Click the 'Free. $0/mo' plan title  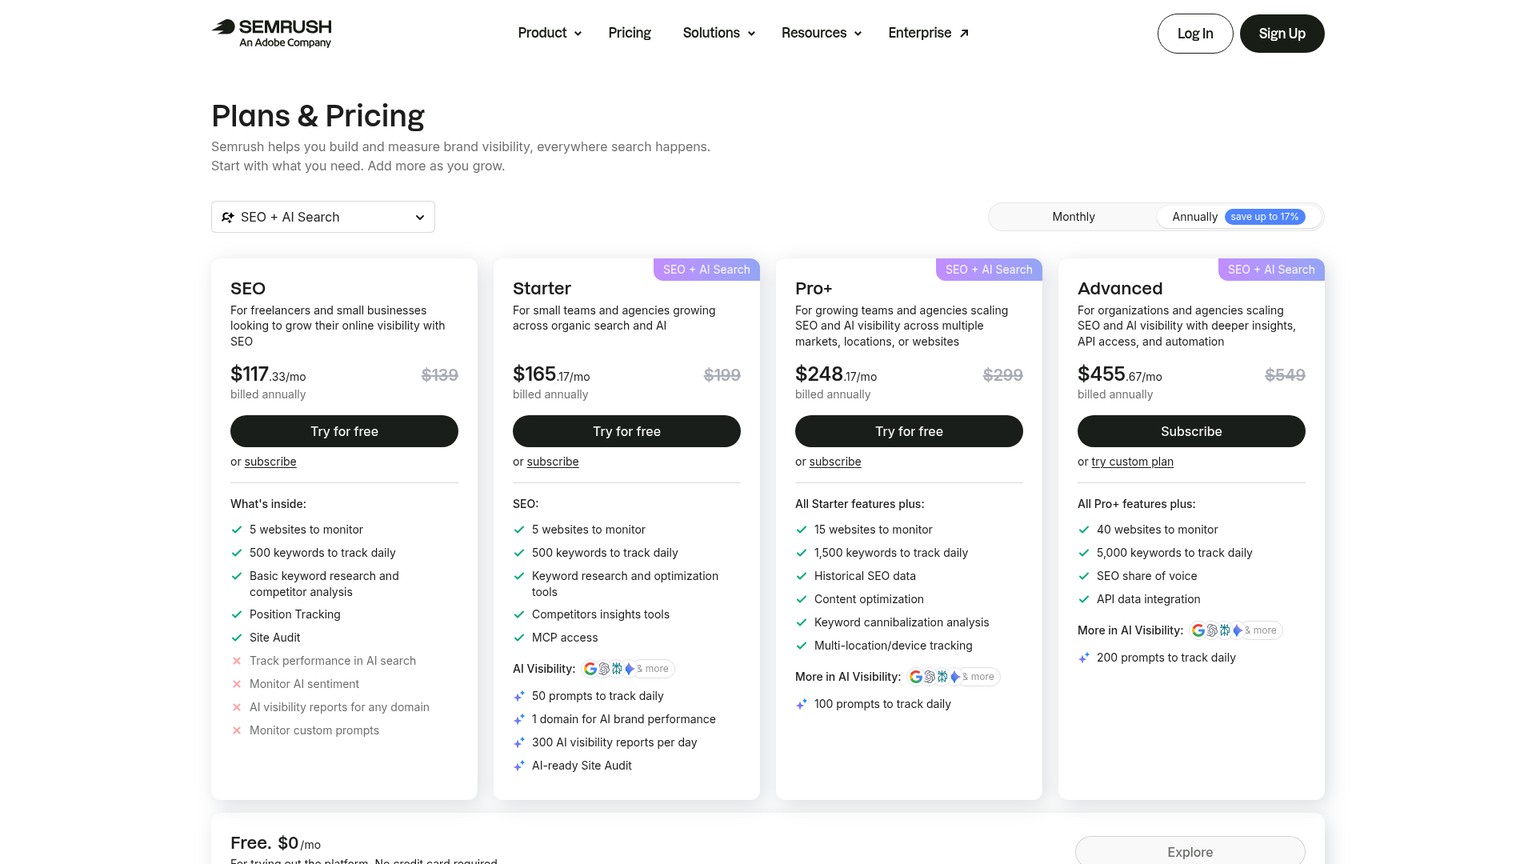coord(275,843)
